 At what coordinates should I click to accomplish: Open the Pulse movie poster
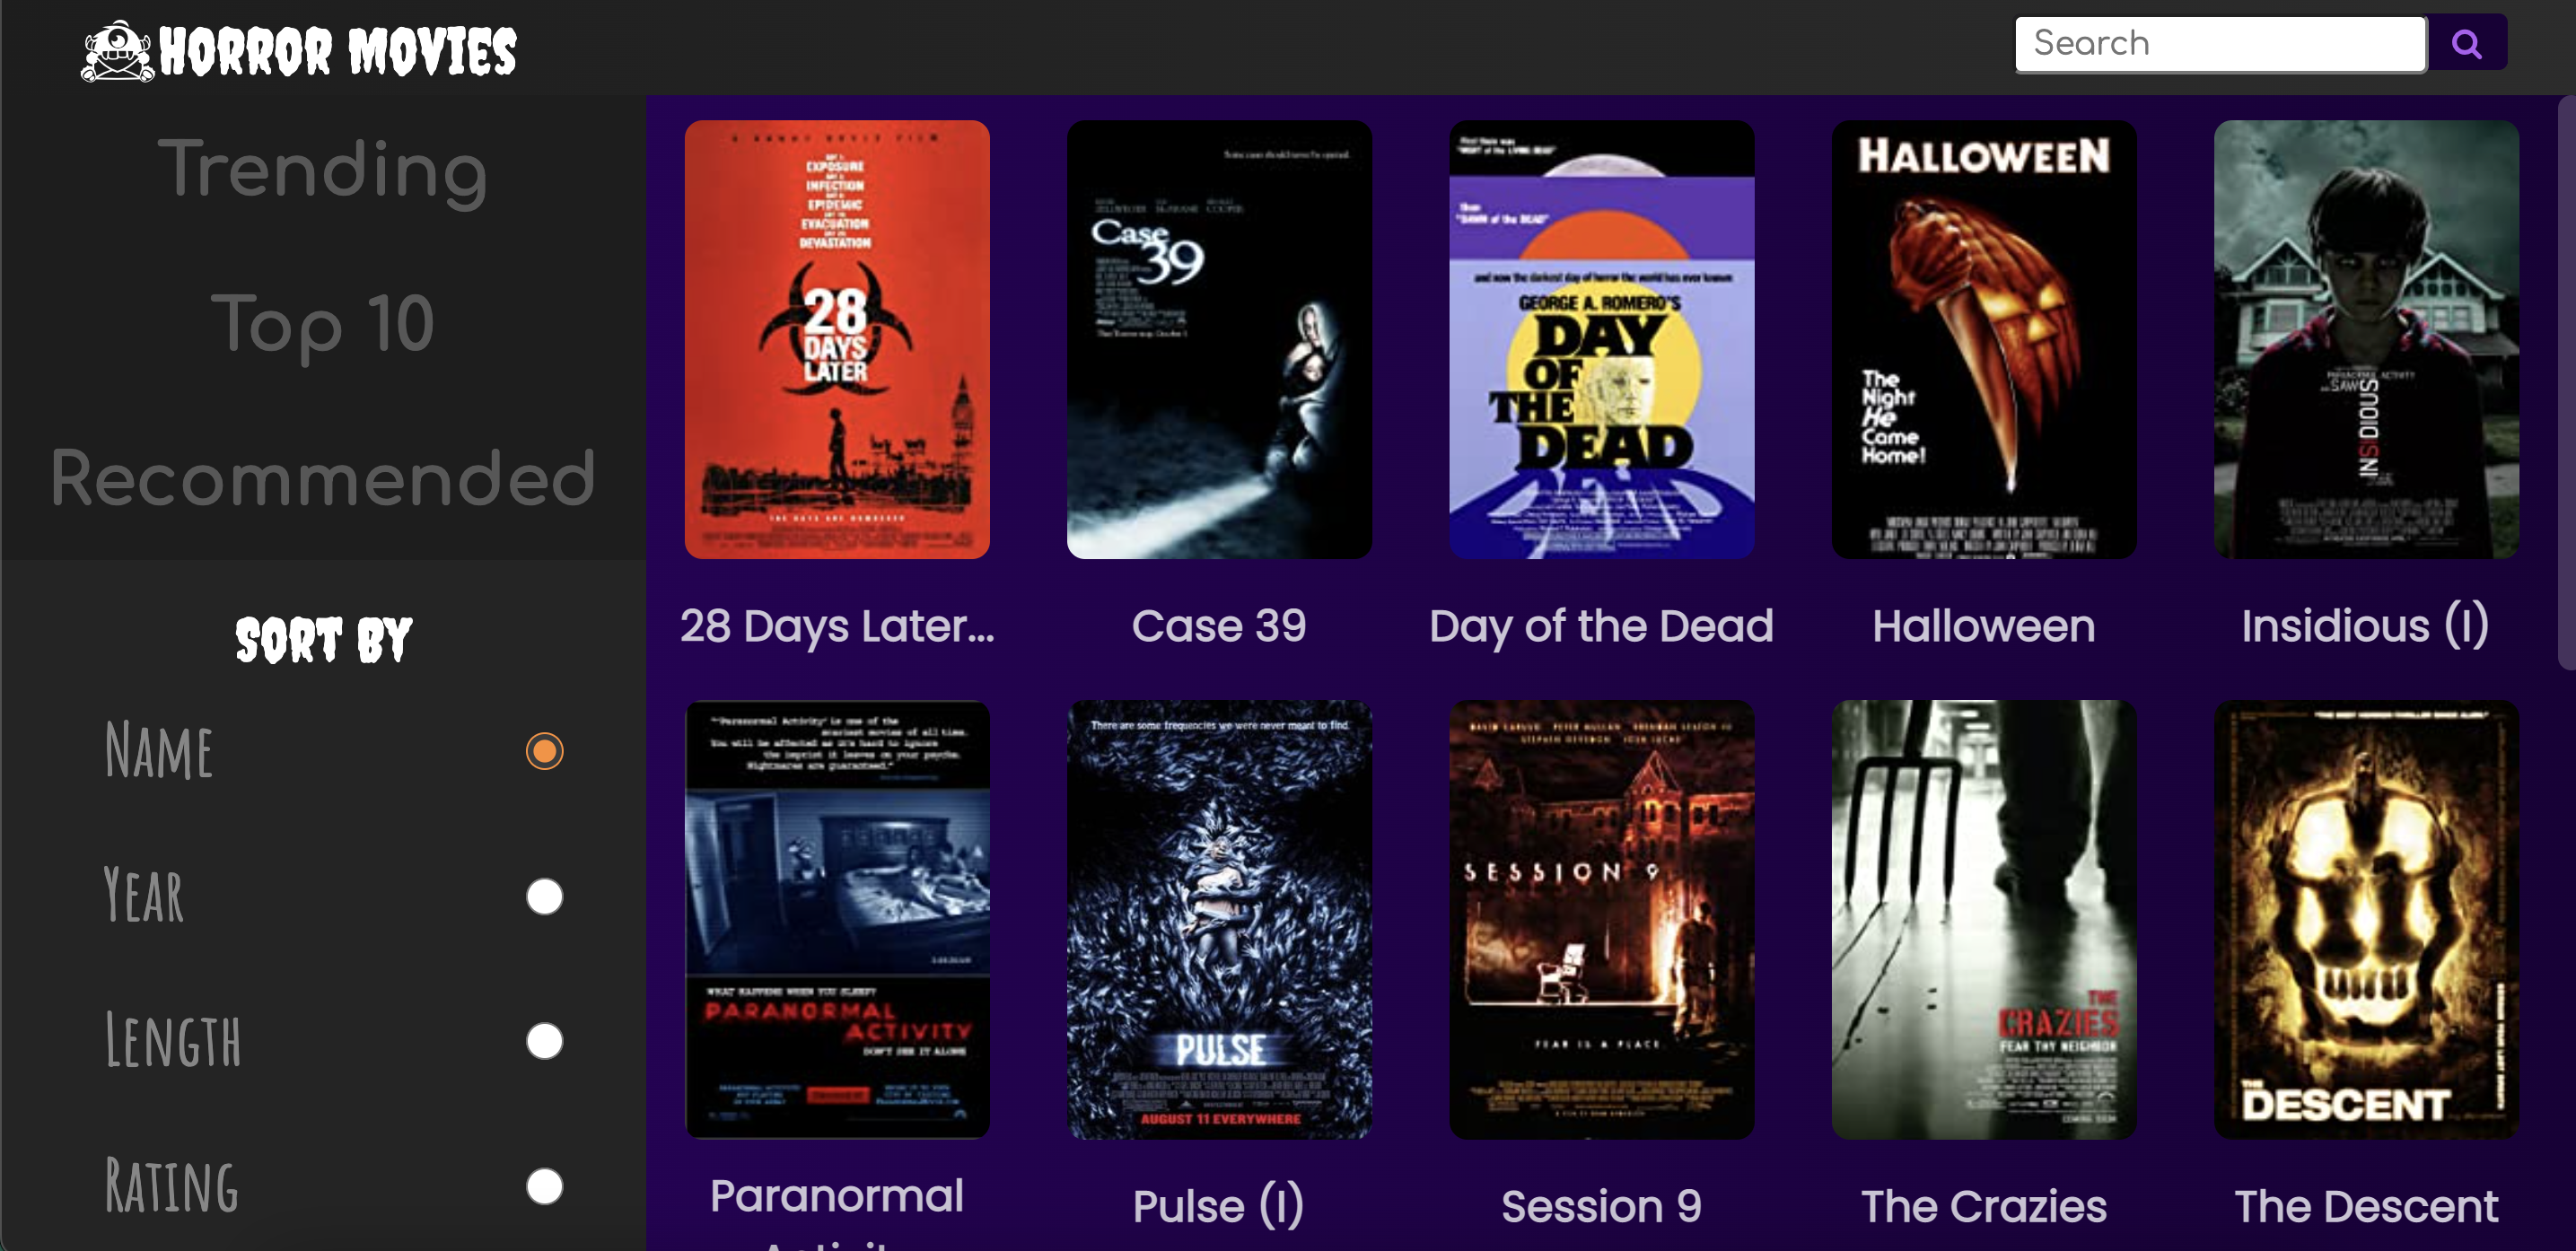(1219, 919)
